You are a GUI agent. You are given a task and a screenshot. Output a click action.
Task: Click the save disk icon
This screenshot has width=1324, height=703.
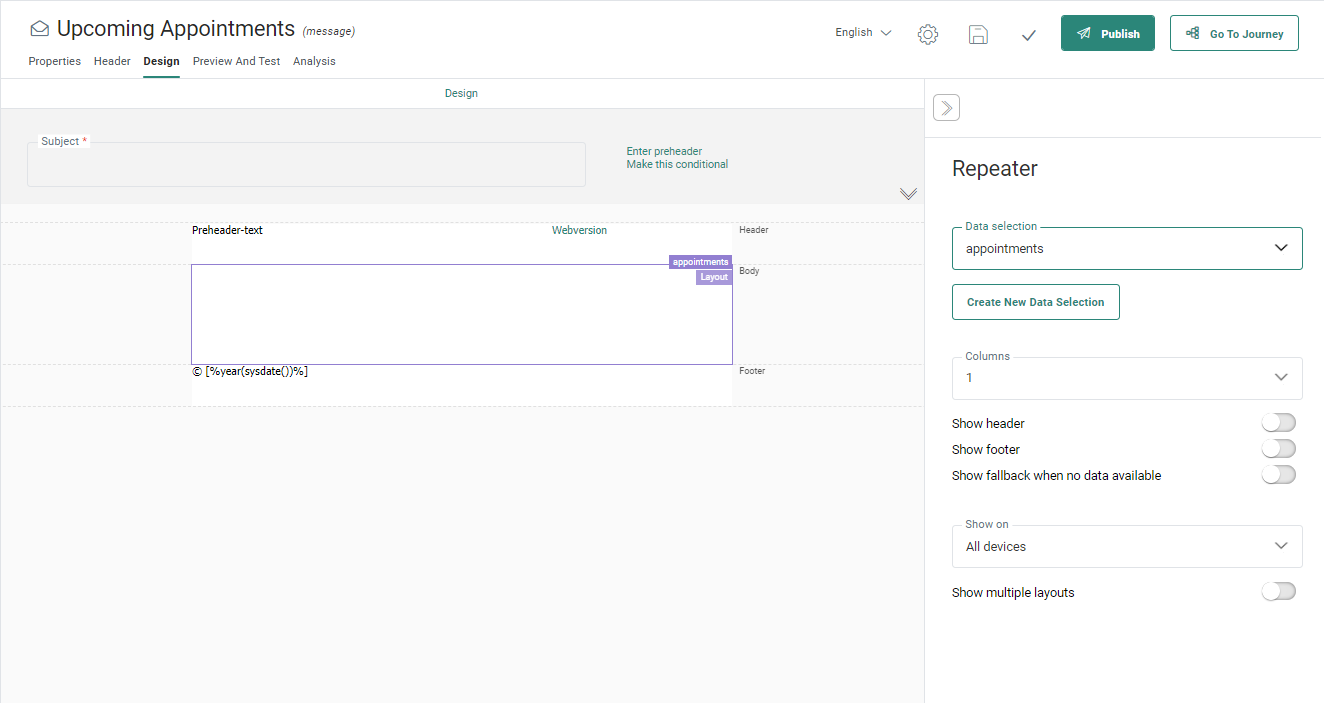click(x=978, y=34)
